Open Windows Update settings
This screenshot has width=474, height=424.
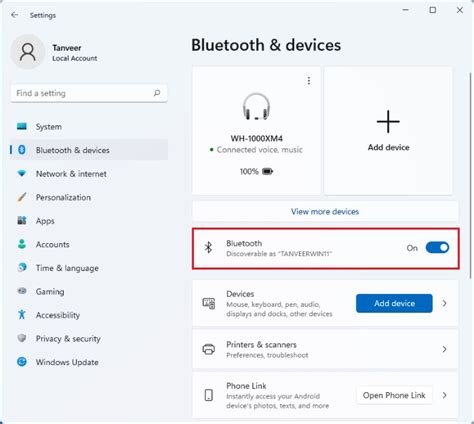click(89, 362)
